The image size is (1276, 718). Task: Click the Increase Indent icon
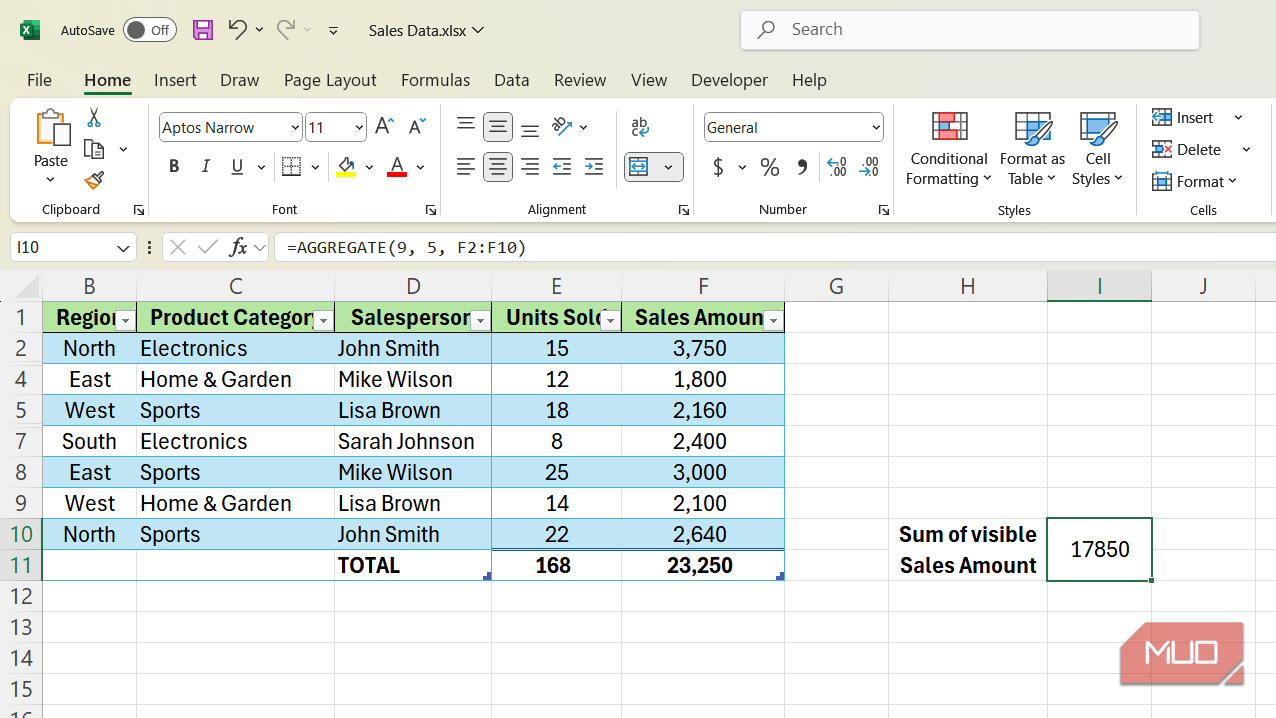tap(594, 167)
